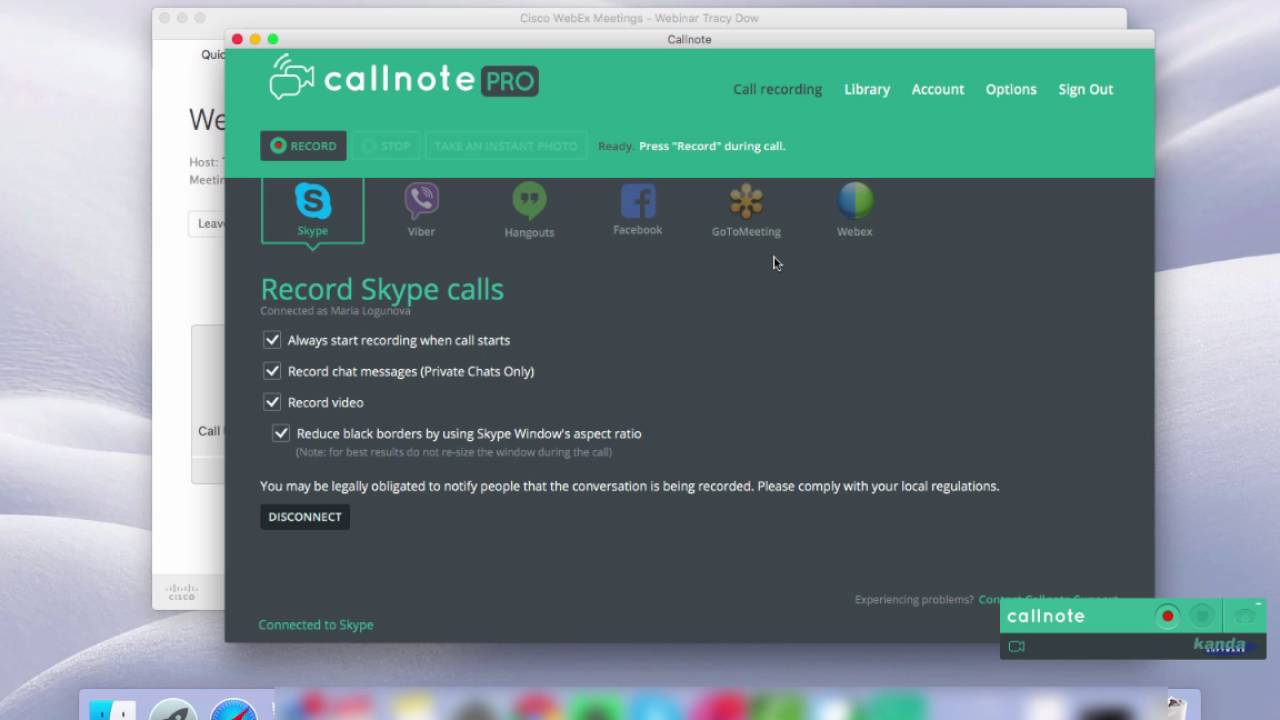Open Safari from the Dock
1280x720 pixels.
tap(233, 709)
